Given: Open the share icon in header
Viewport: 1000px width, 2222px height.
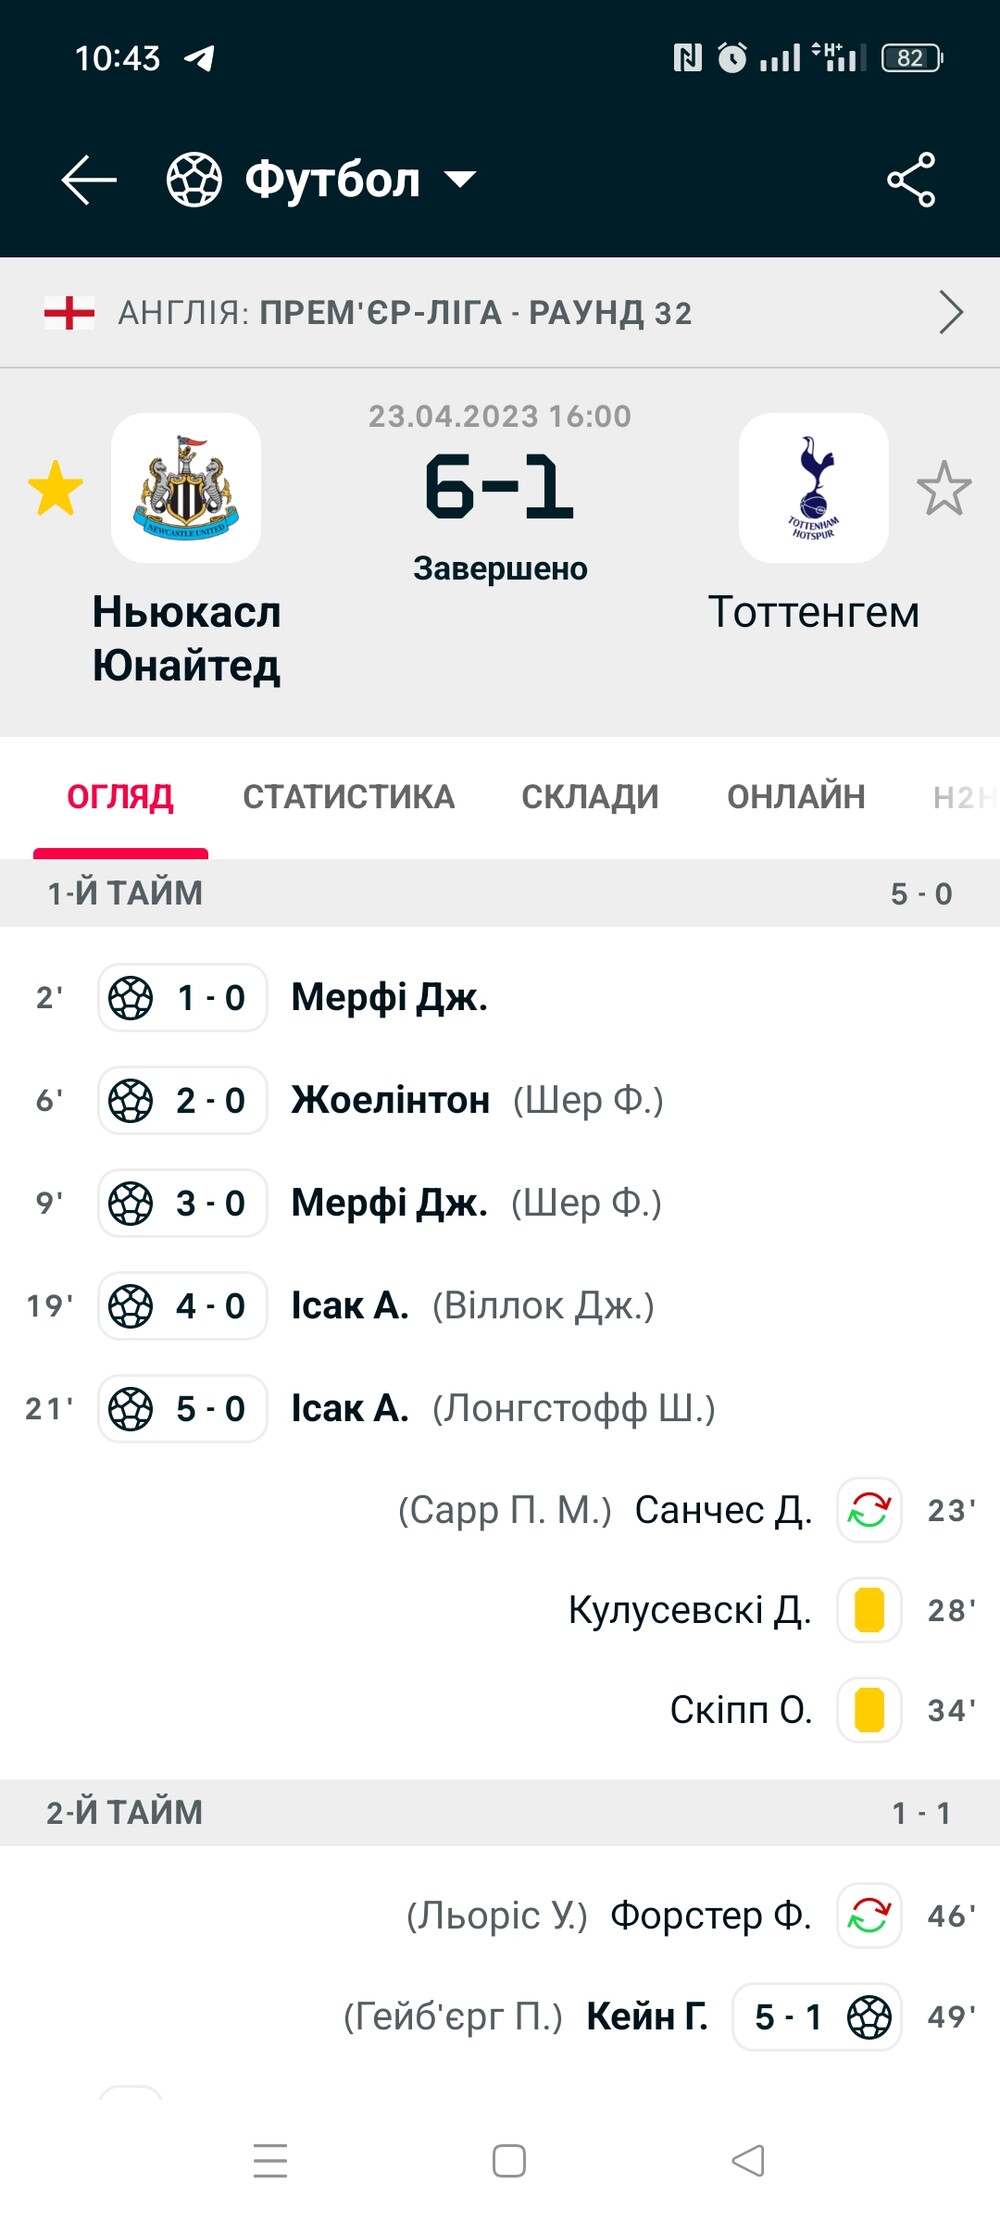Looking at the screenshot, I should (911, 180).
